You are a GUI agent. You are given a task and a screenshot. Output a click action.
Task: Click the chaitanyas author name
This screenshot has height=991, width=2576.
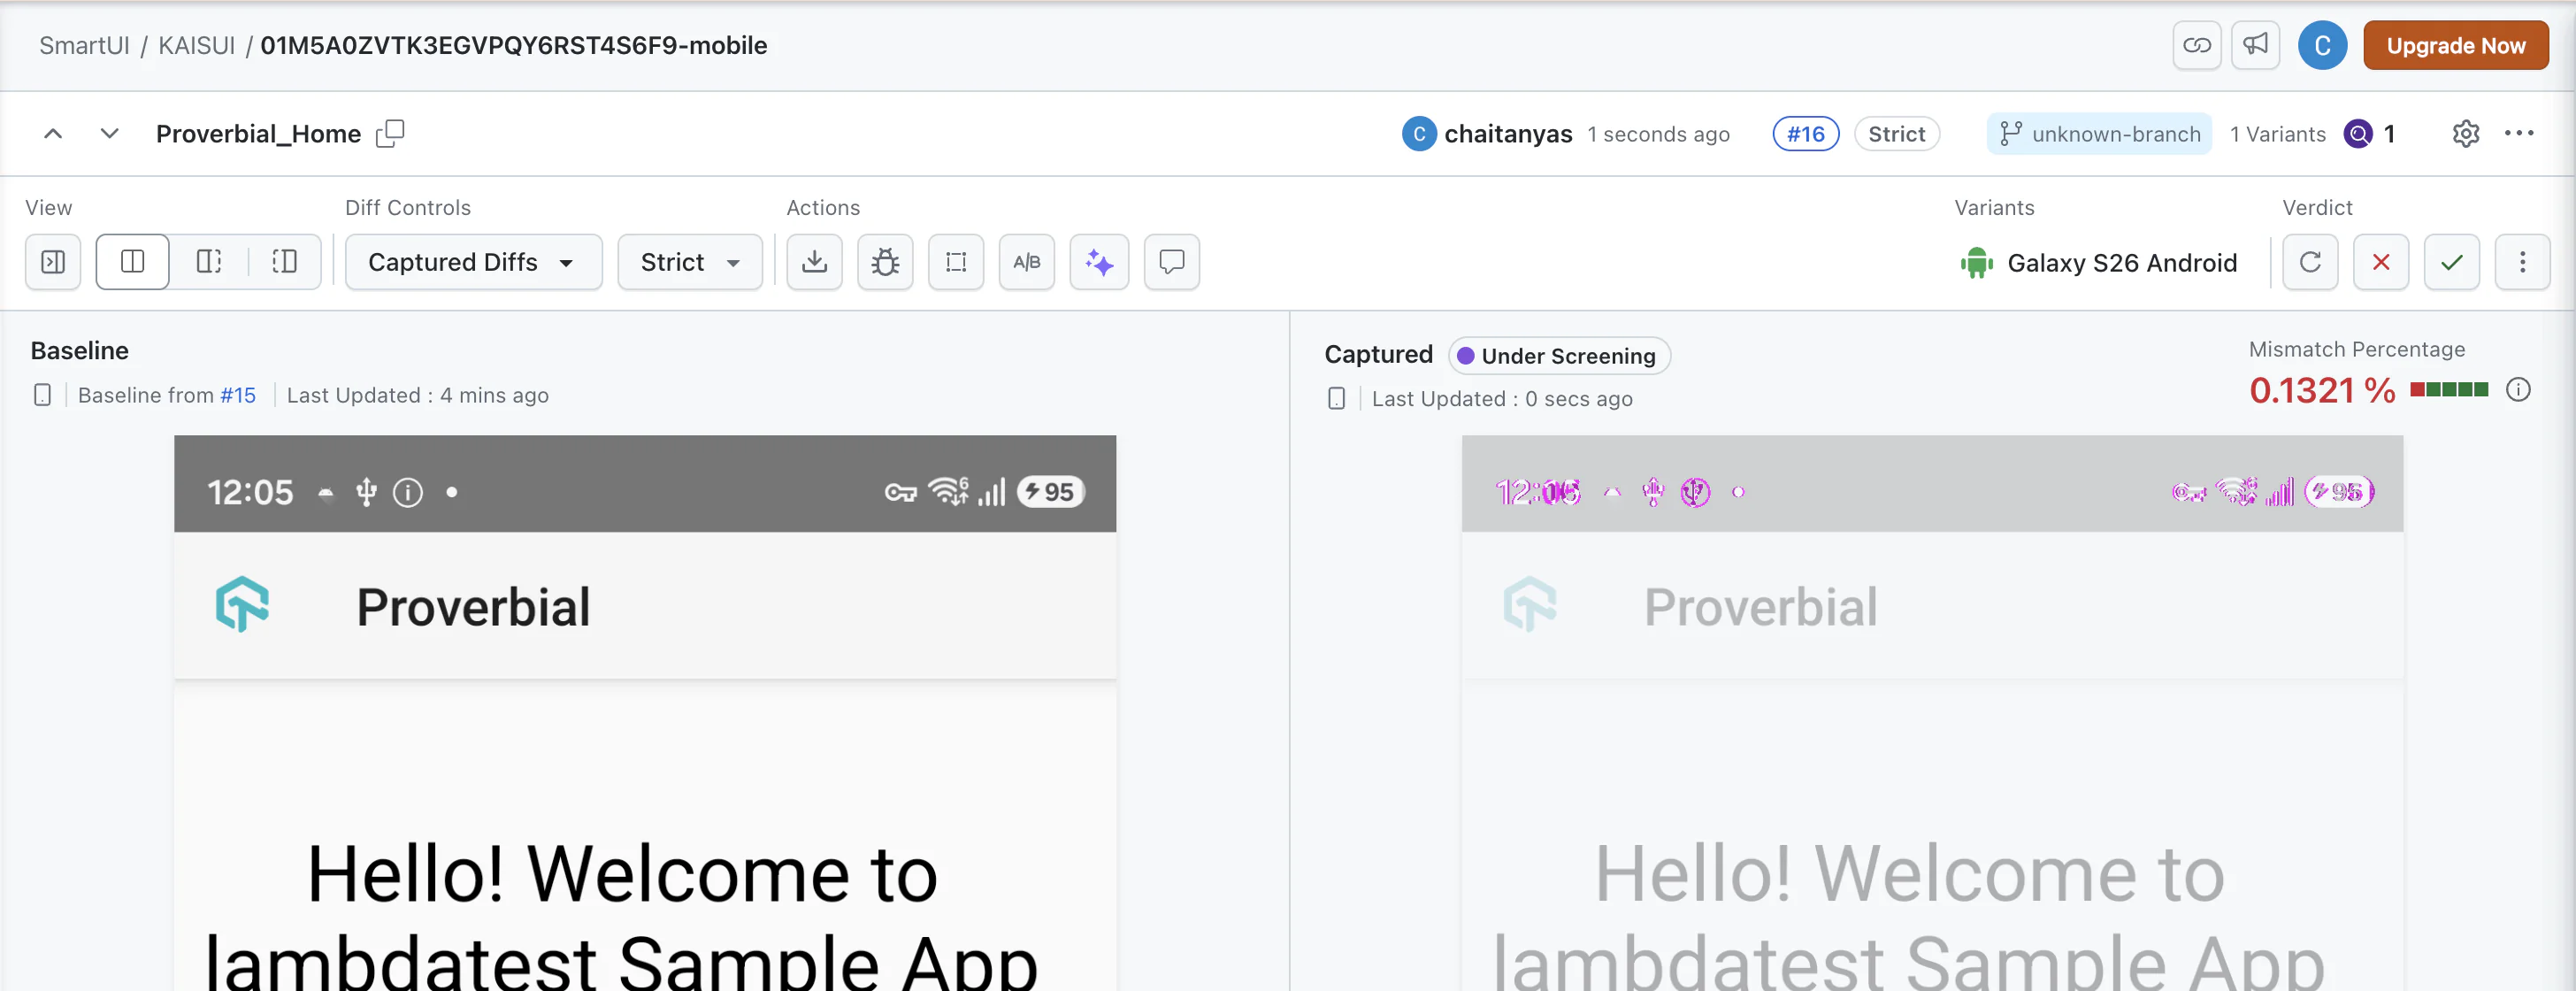(x=1508, y=134)
